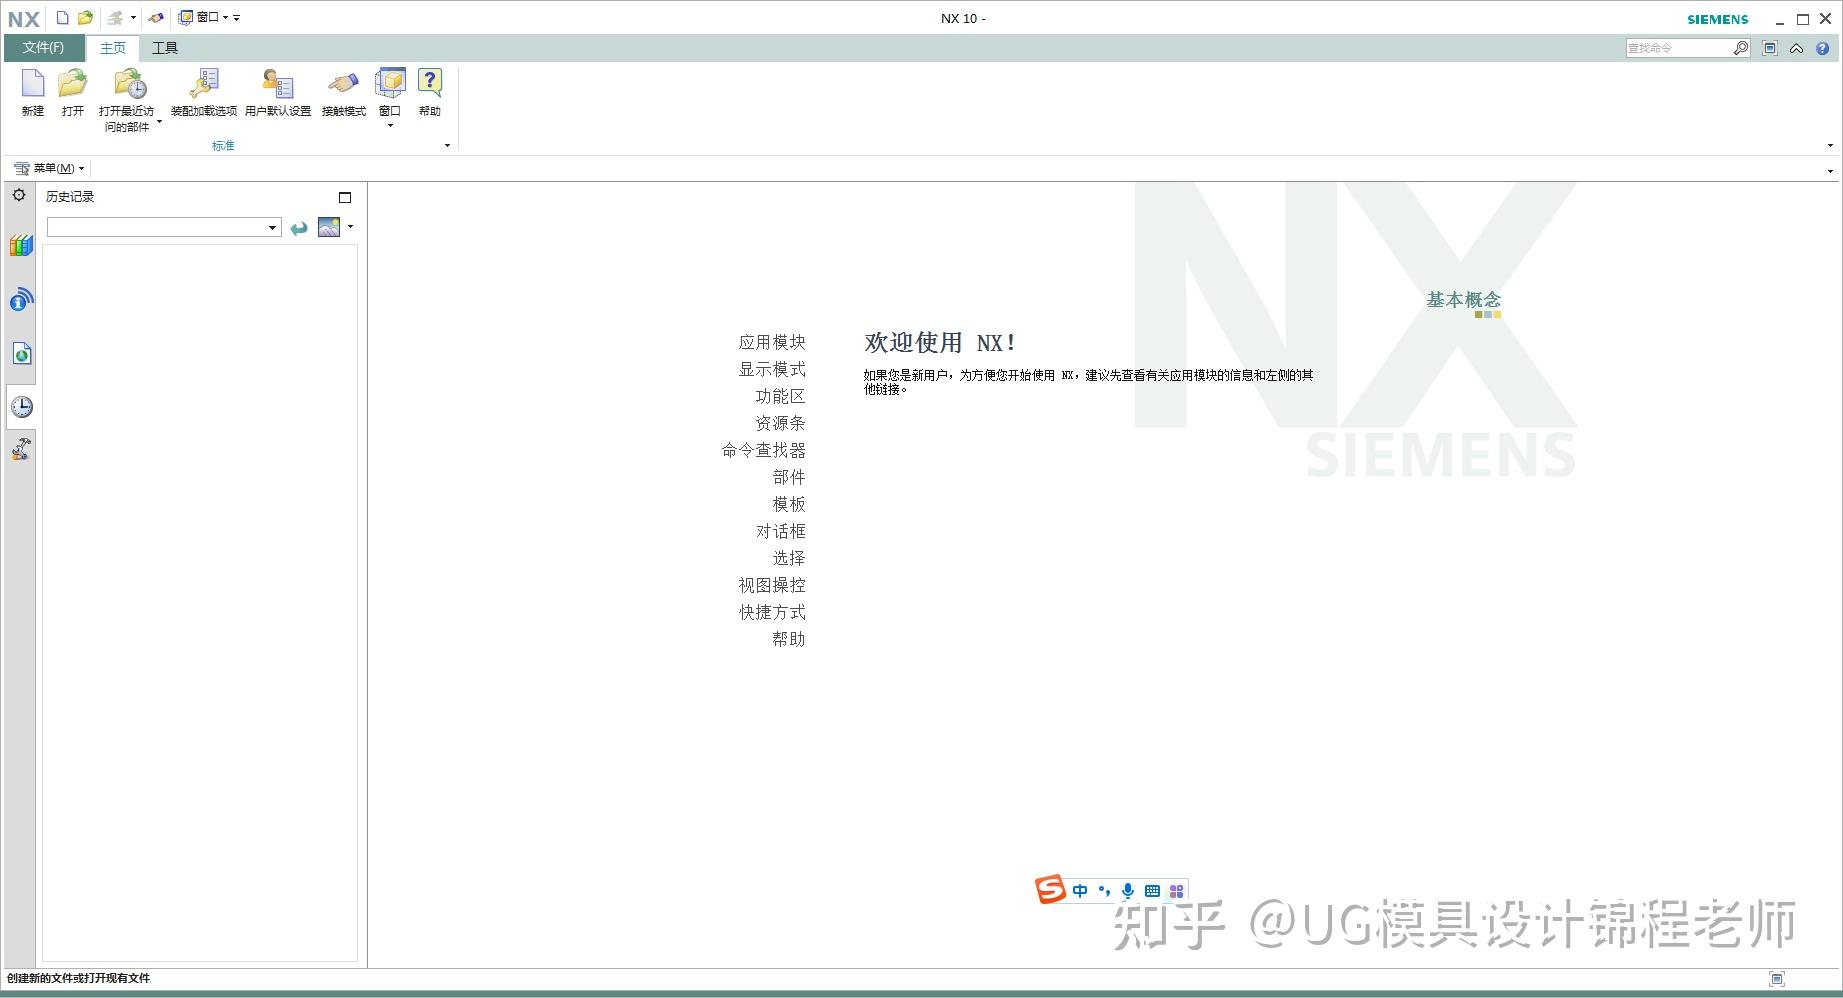Open the 快捷方式 link
This screenshot has height=998, width=1843.
click(x=772, y=612)
